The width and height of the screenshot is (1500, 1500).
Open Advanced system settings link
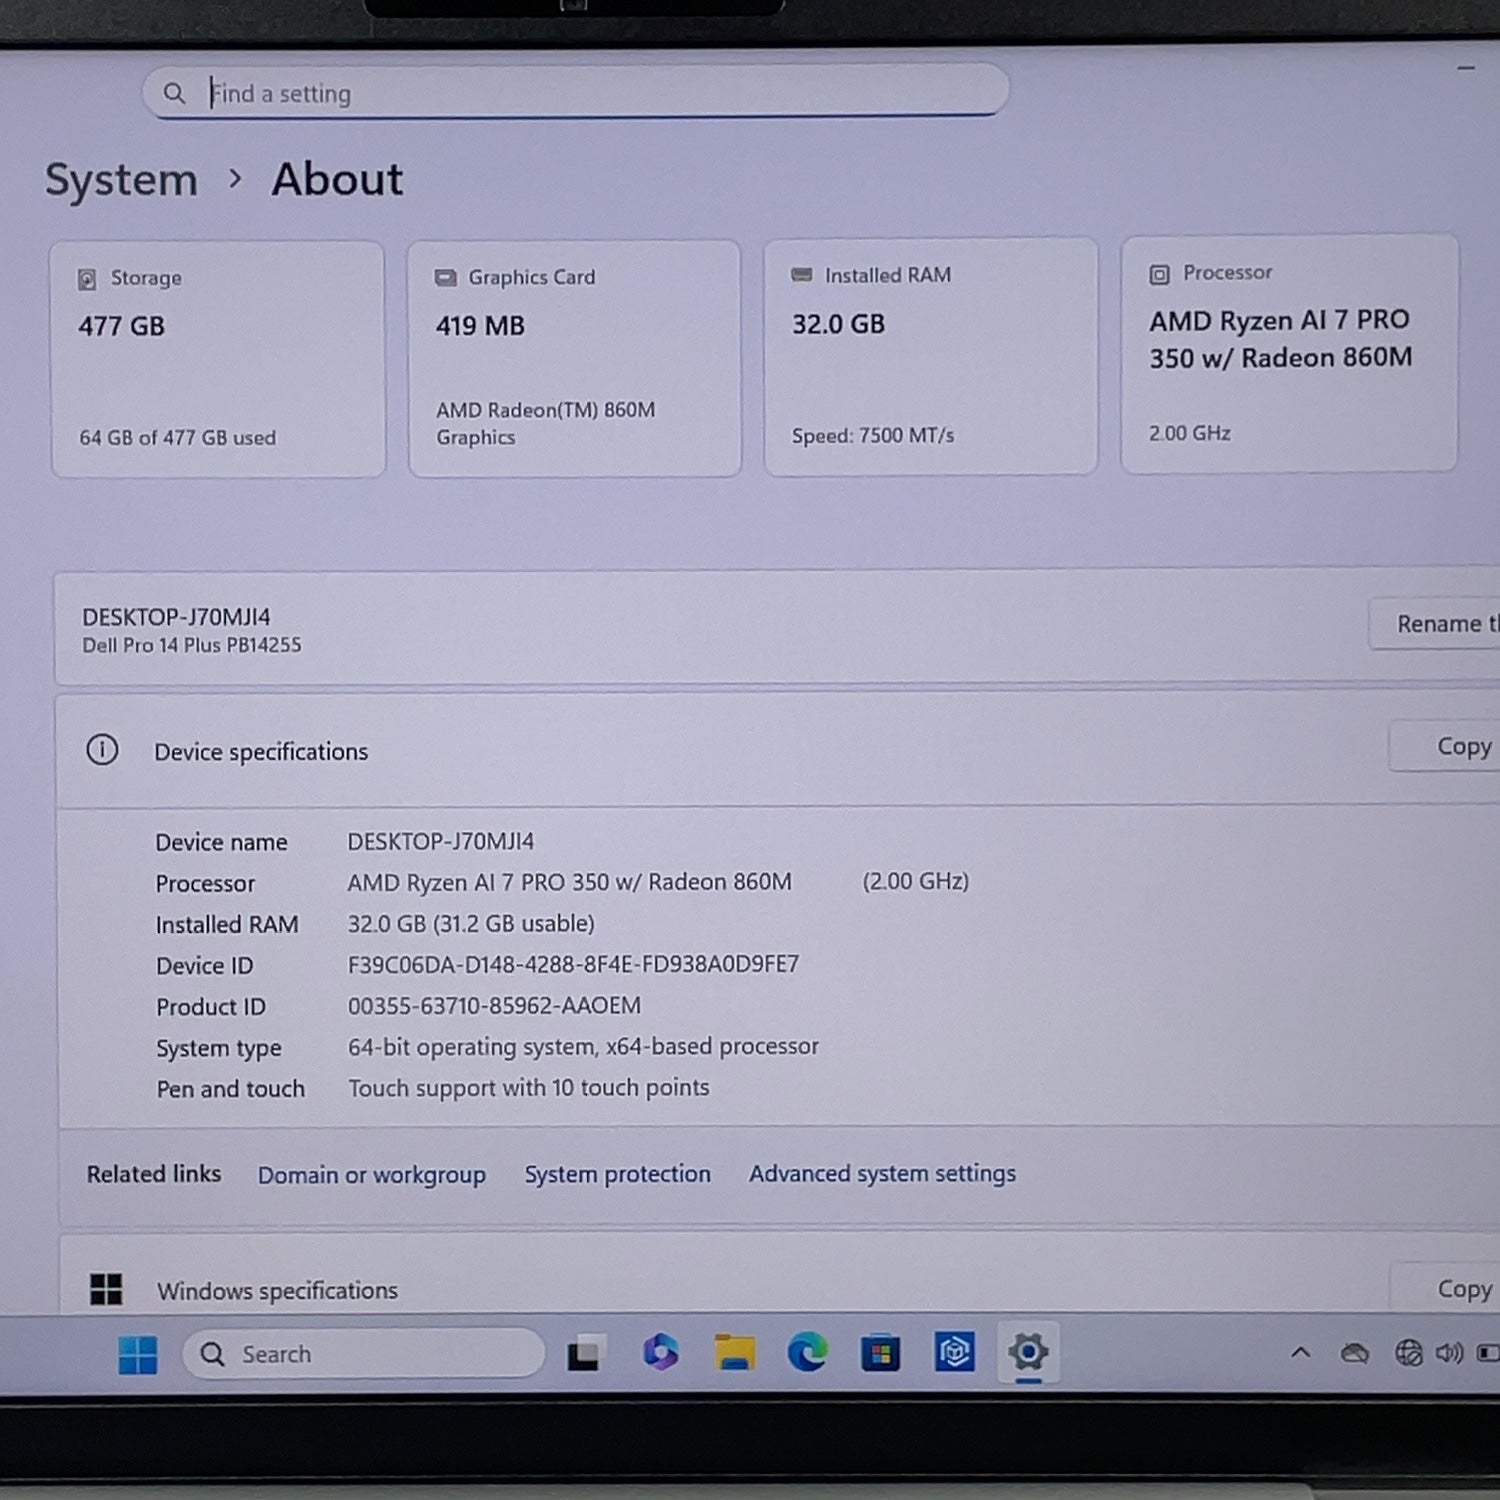pyautogui.click(x=883, y=1173)
